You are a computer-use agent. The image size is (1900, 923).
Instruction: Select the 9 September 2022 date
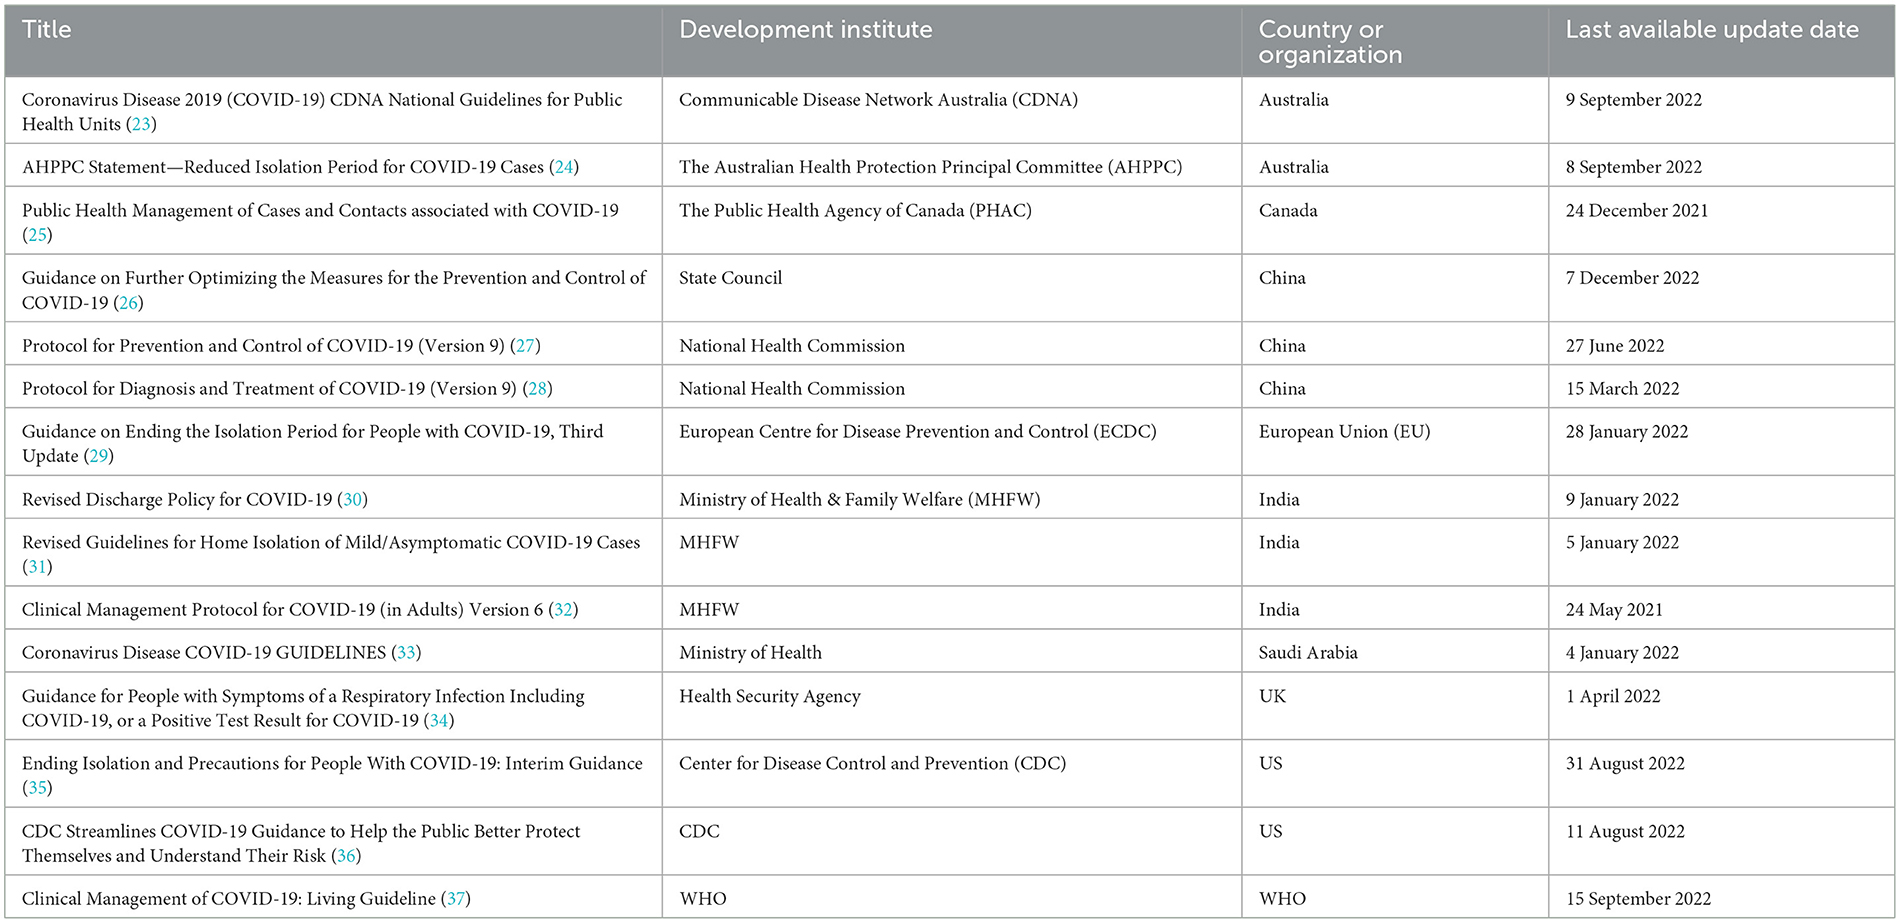point(1633,100)
